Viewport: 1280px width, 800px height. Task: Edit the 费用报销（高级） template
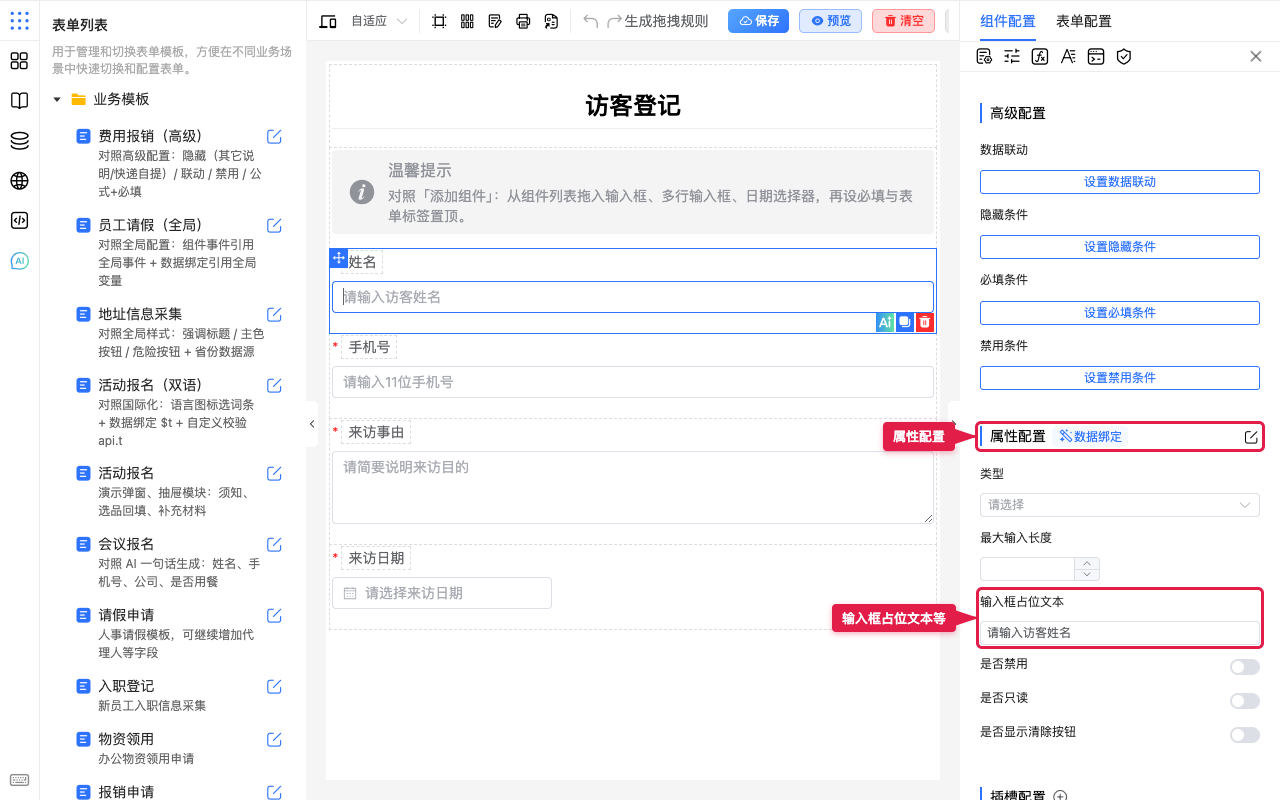pyautogui.click(x=274, y=136)
